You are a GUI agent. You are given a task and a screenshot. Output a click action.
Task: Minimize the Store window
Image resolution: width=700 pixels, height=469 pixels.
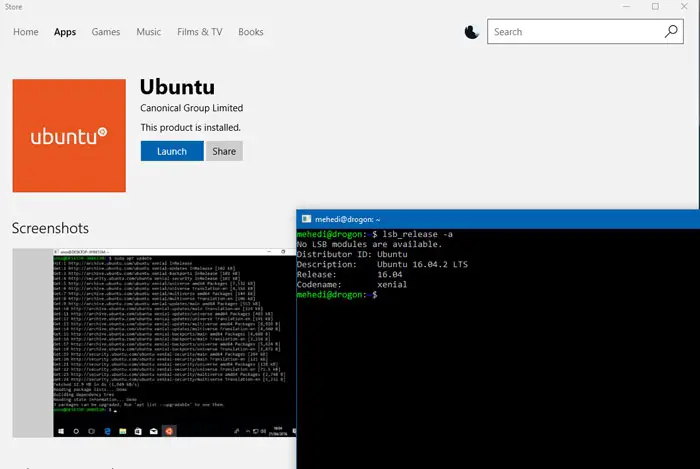pyautogui.click(x=626, y=6)
